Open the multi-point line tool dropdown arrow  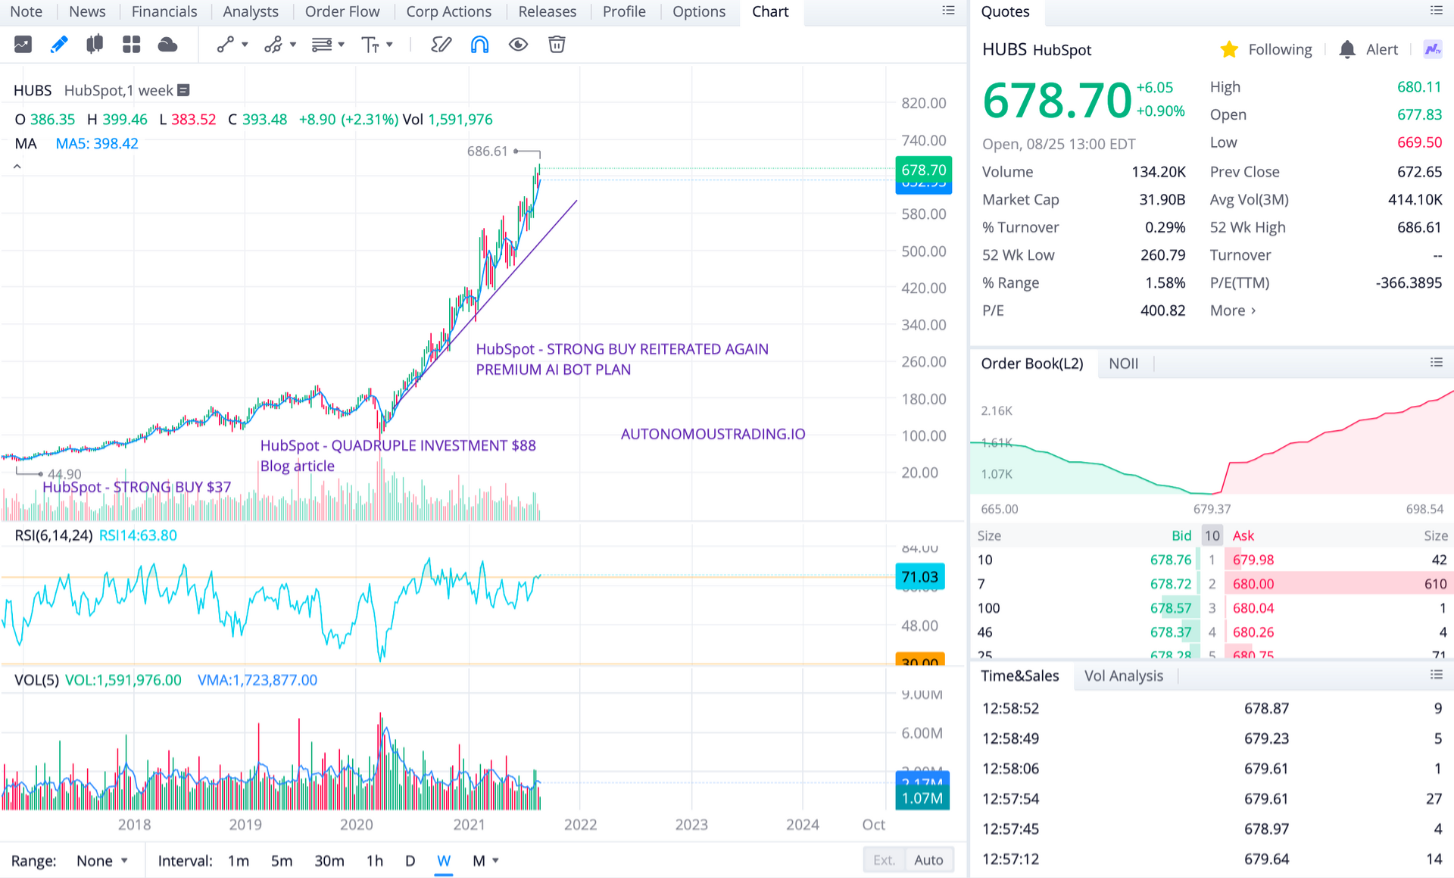pos(293,45)
